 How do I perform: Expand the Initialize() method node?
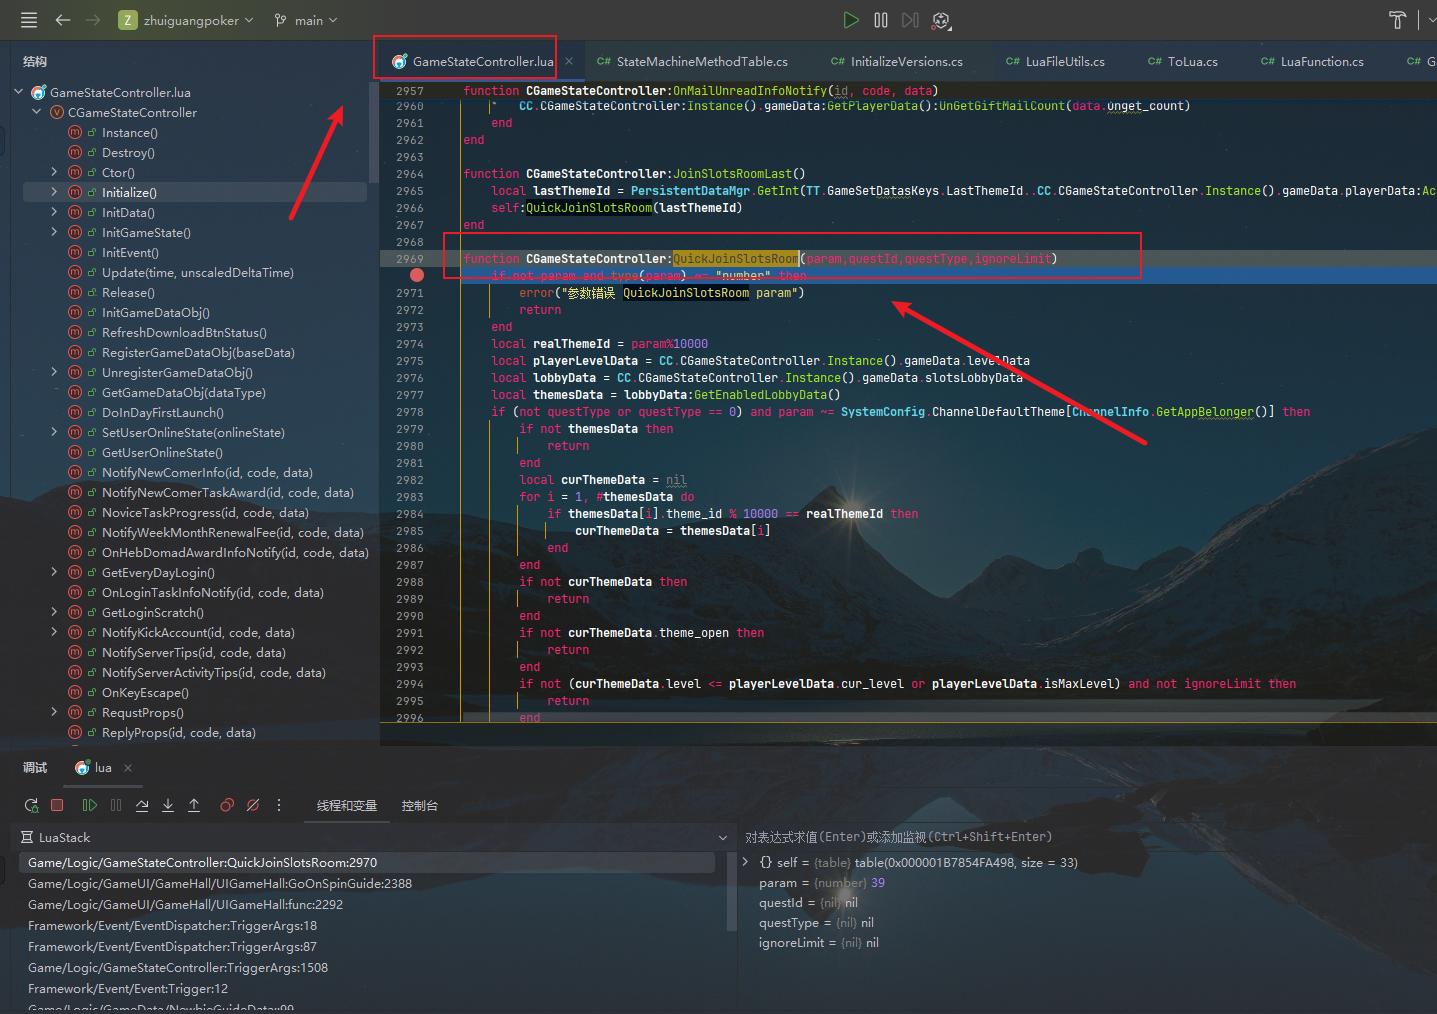click(54, 192)
